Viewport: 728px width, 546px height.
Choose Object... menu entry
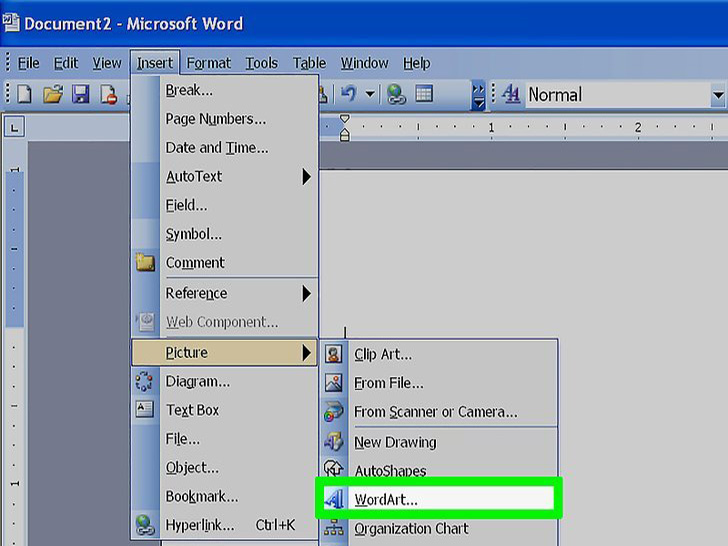coord(225,468)
